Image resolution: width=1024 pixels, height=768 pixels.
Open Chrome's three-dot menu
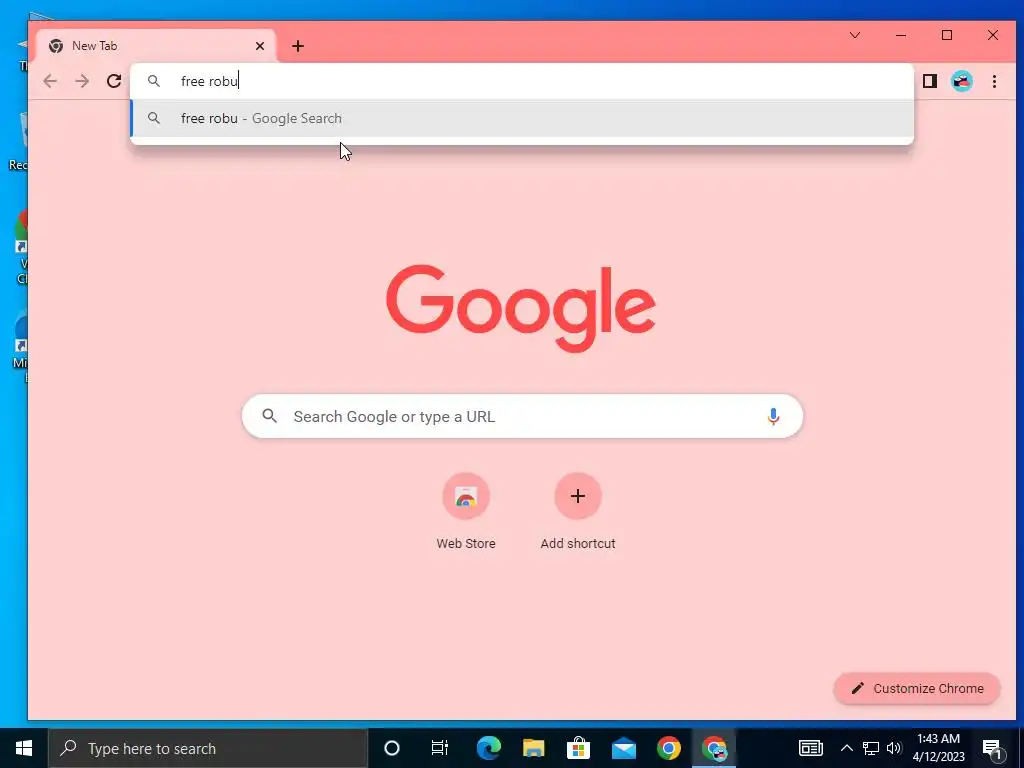click(x=994, y=81)
